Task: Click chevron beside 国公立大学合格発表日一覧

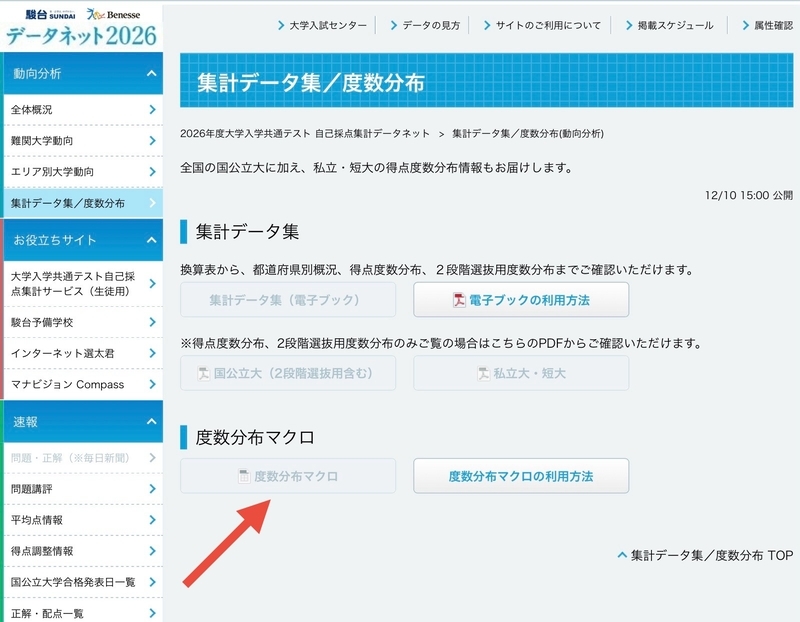Action: [152, 582]
